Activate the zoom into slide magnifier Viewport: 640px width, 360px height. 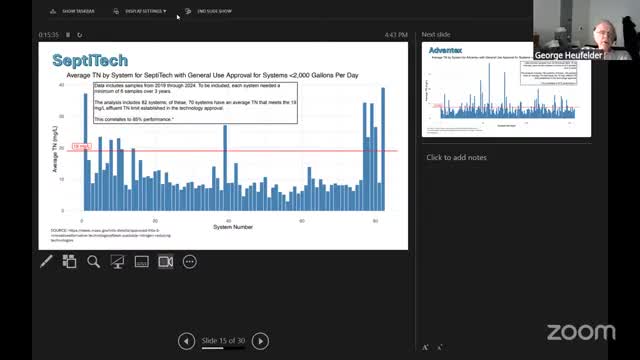click(x=93, y=262)
